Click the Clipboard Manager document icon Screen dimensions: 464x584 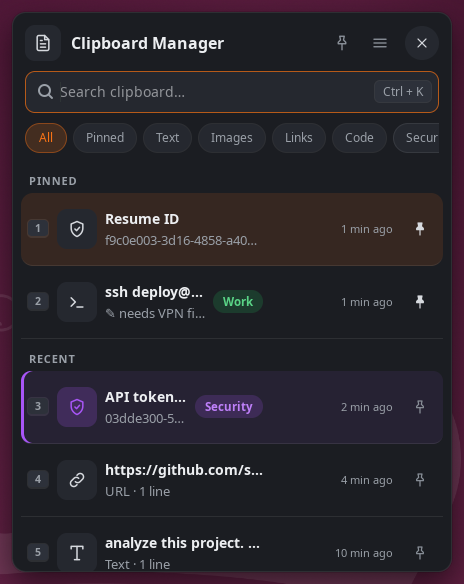(43, 43)
